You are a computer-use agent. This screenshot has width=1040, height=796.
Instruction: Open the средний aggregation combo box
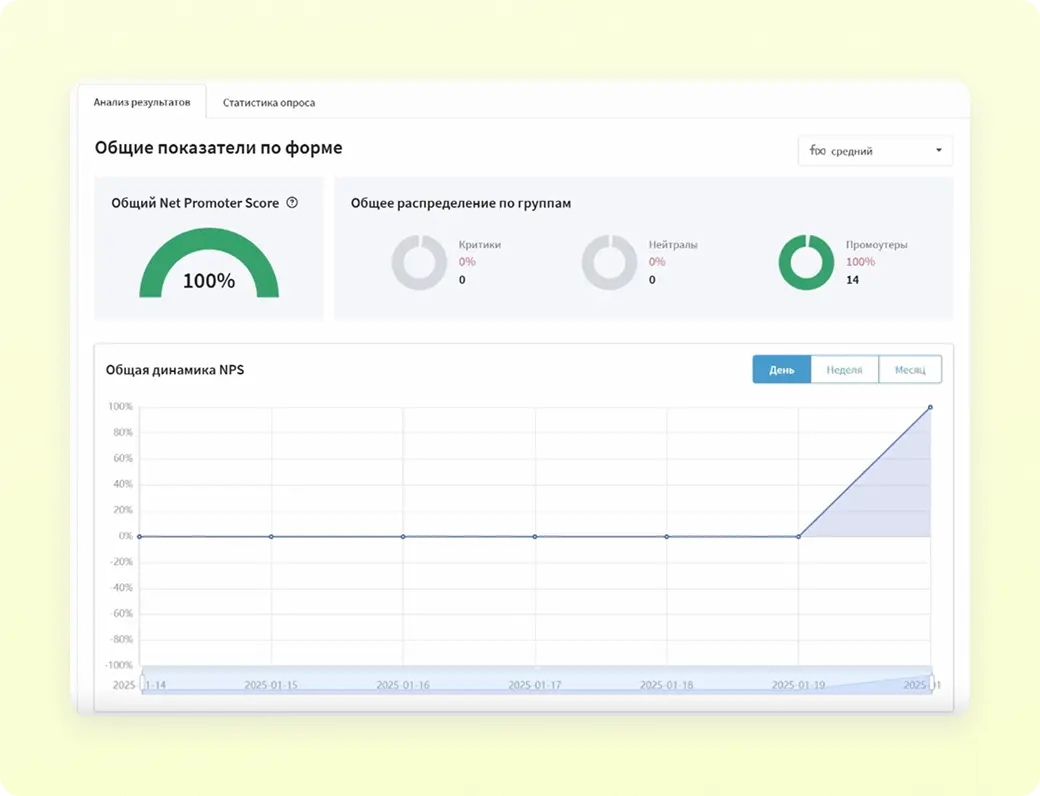point(875,151)
